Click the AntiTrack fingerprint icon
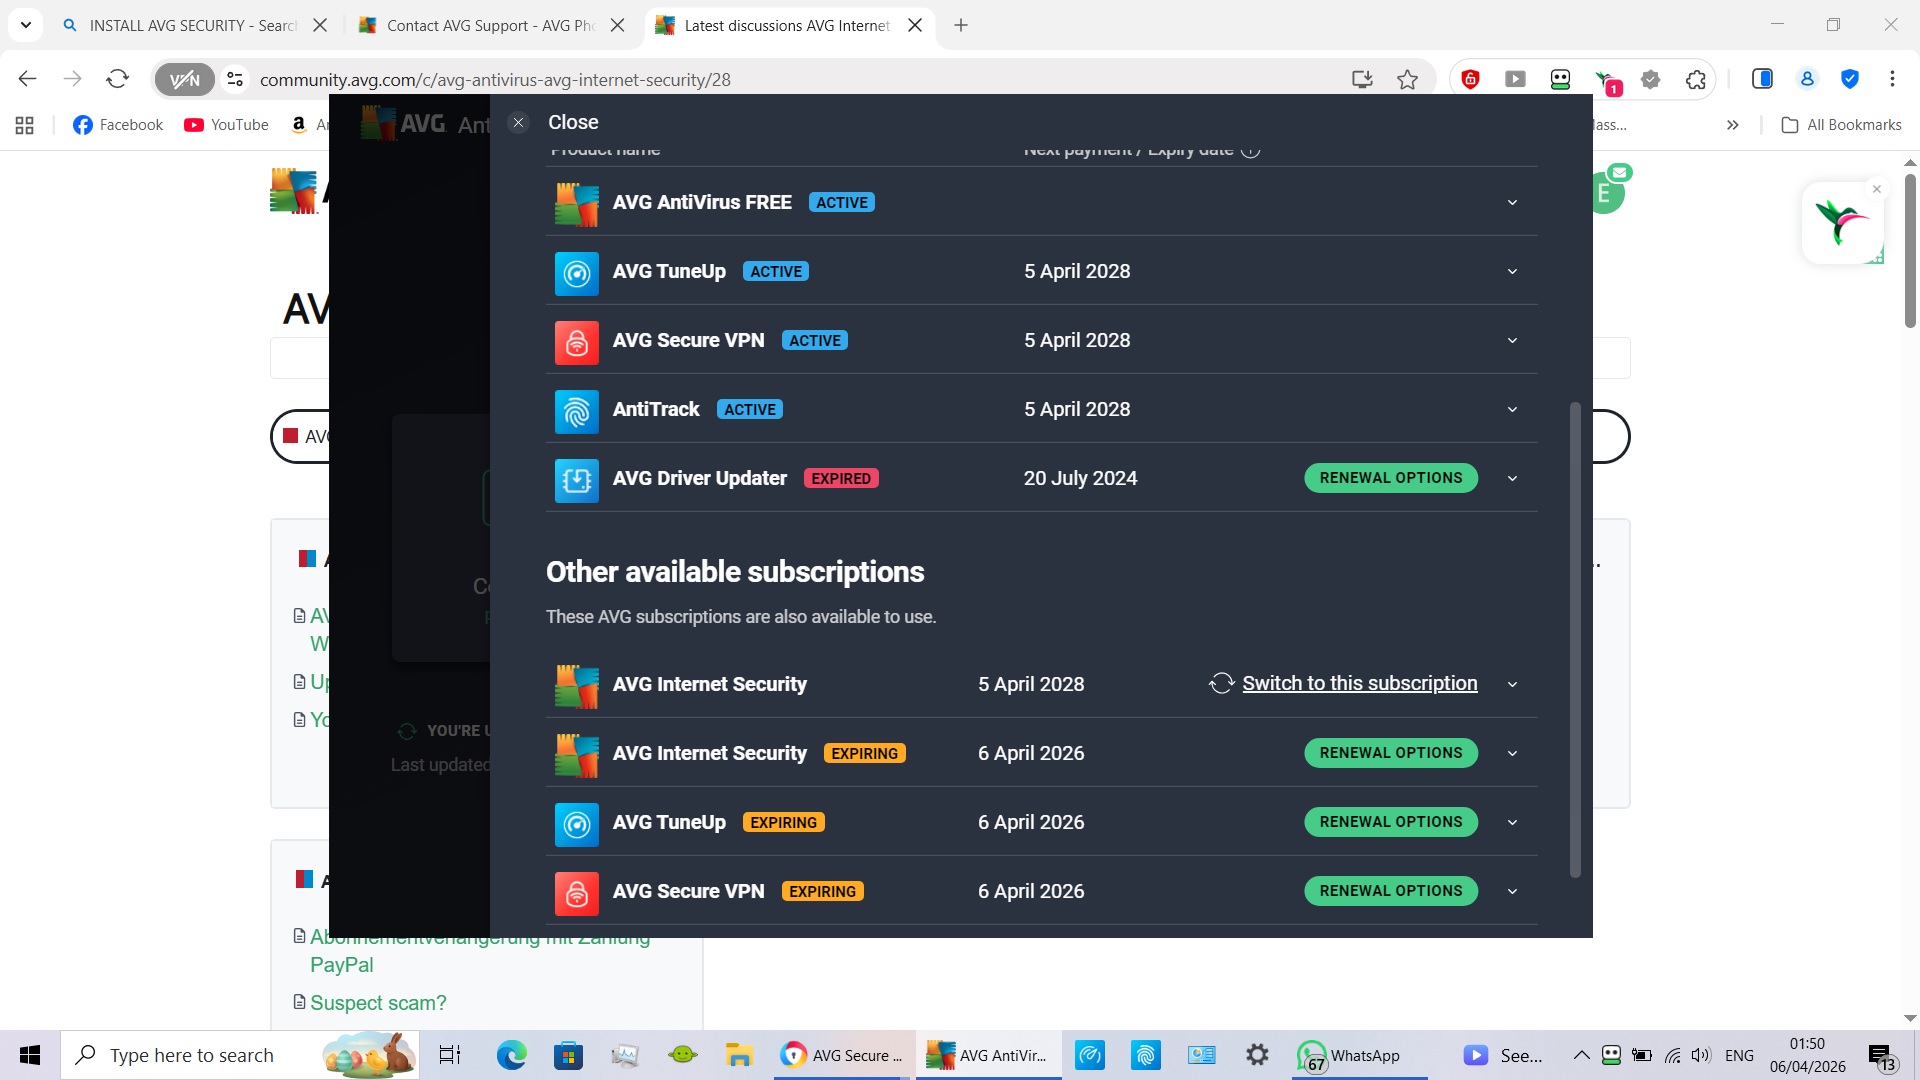 click(576, 411)
